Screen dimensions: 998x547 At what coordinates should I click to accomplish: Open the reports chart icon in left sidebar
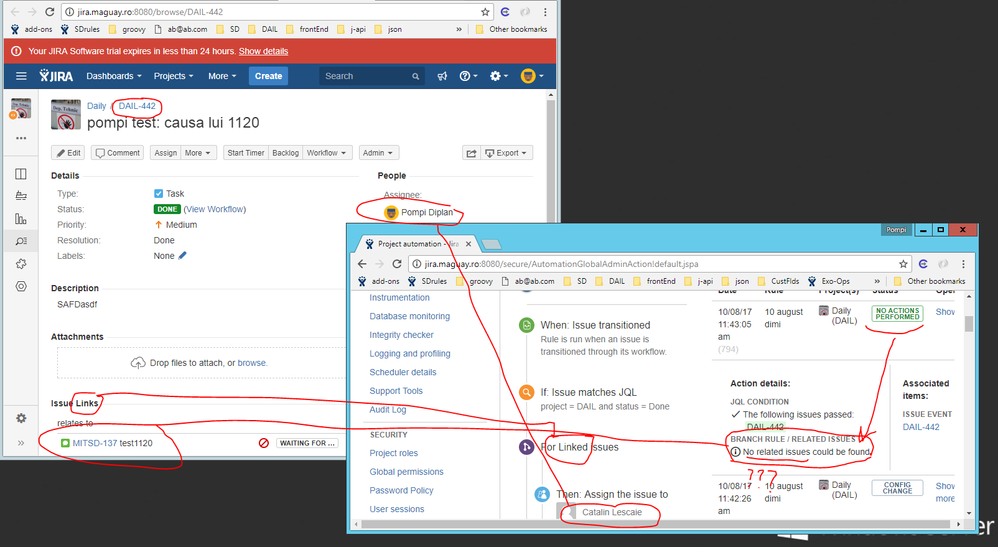point(21,218)
